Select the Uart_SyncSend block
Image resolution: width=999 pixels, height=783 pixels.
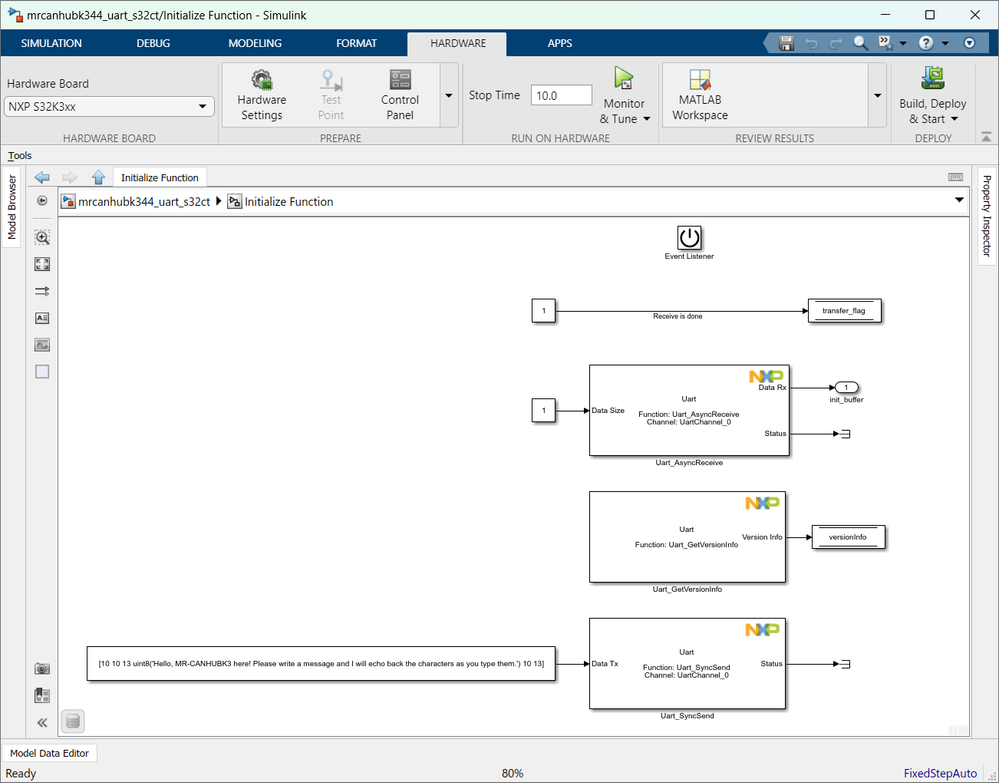click(x=687, y=663)
